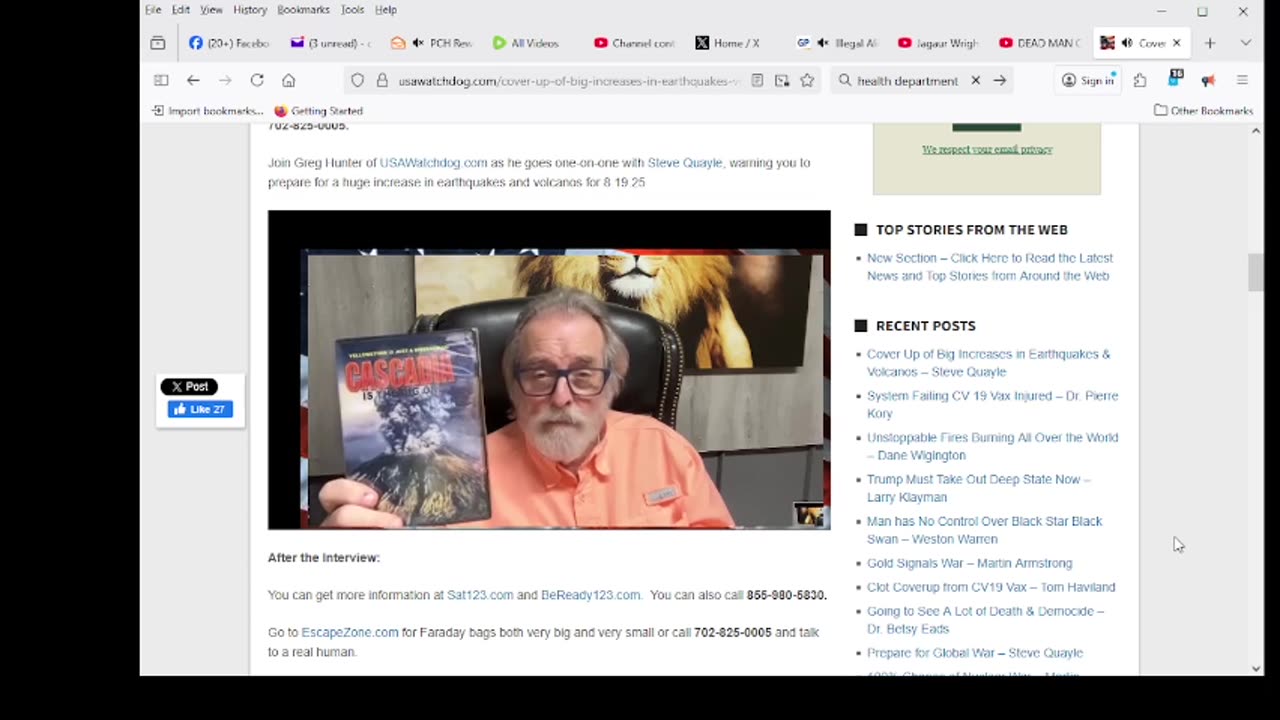Switch to the 'Home / X' tab

click(735, 43)
